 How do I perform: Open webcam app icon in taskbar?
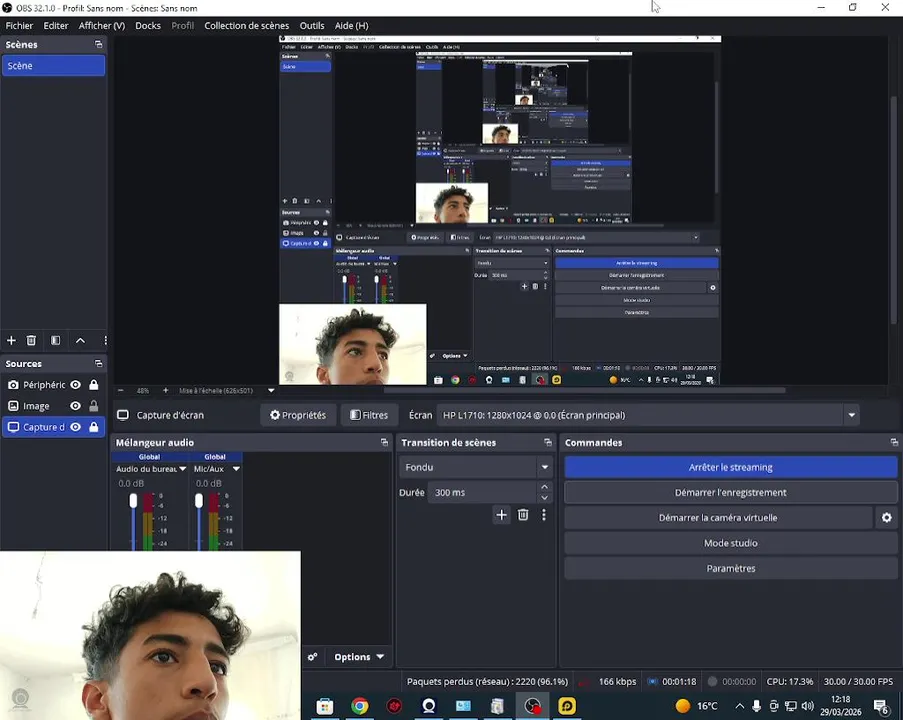click(x=429, y=706)
